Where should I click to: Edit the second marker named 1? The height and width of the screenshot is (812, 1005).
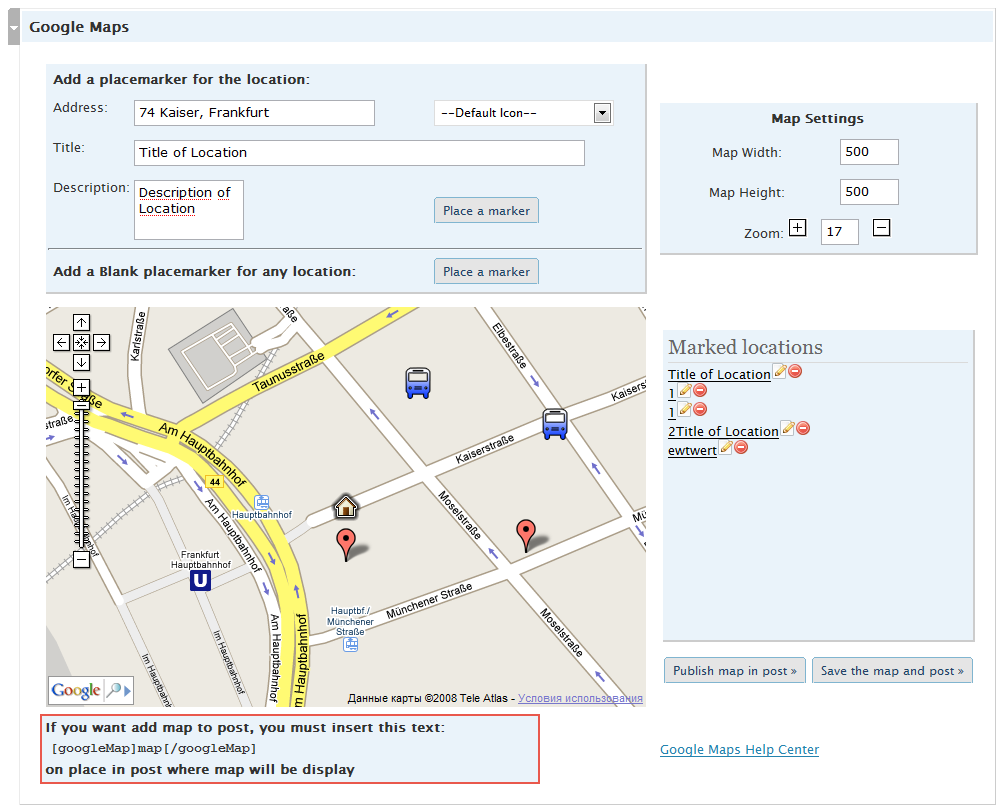(x=685, y=409)
